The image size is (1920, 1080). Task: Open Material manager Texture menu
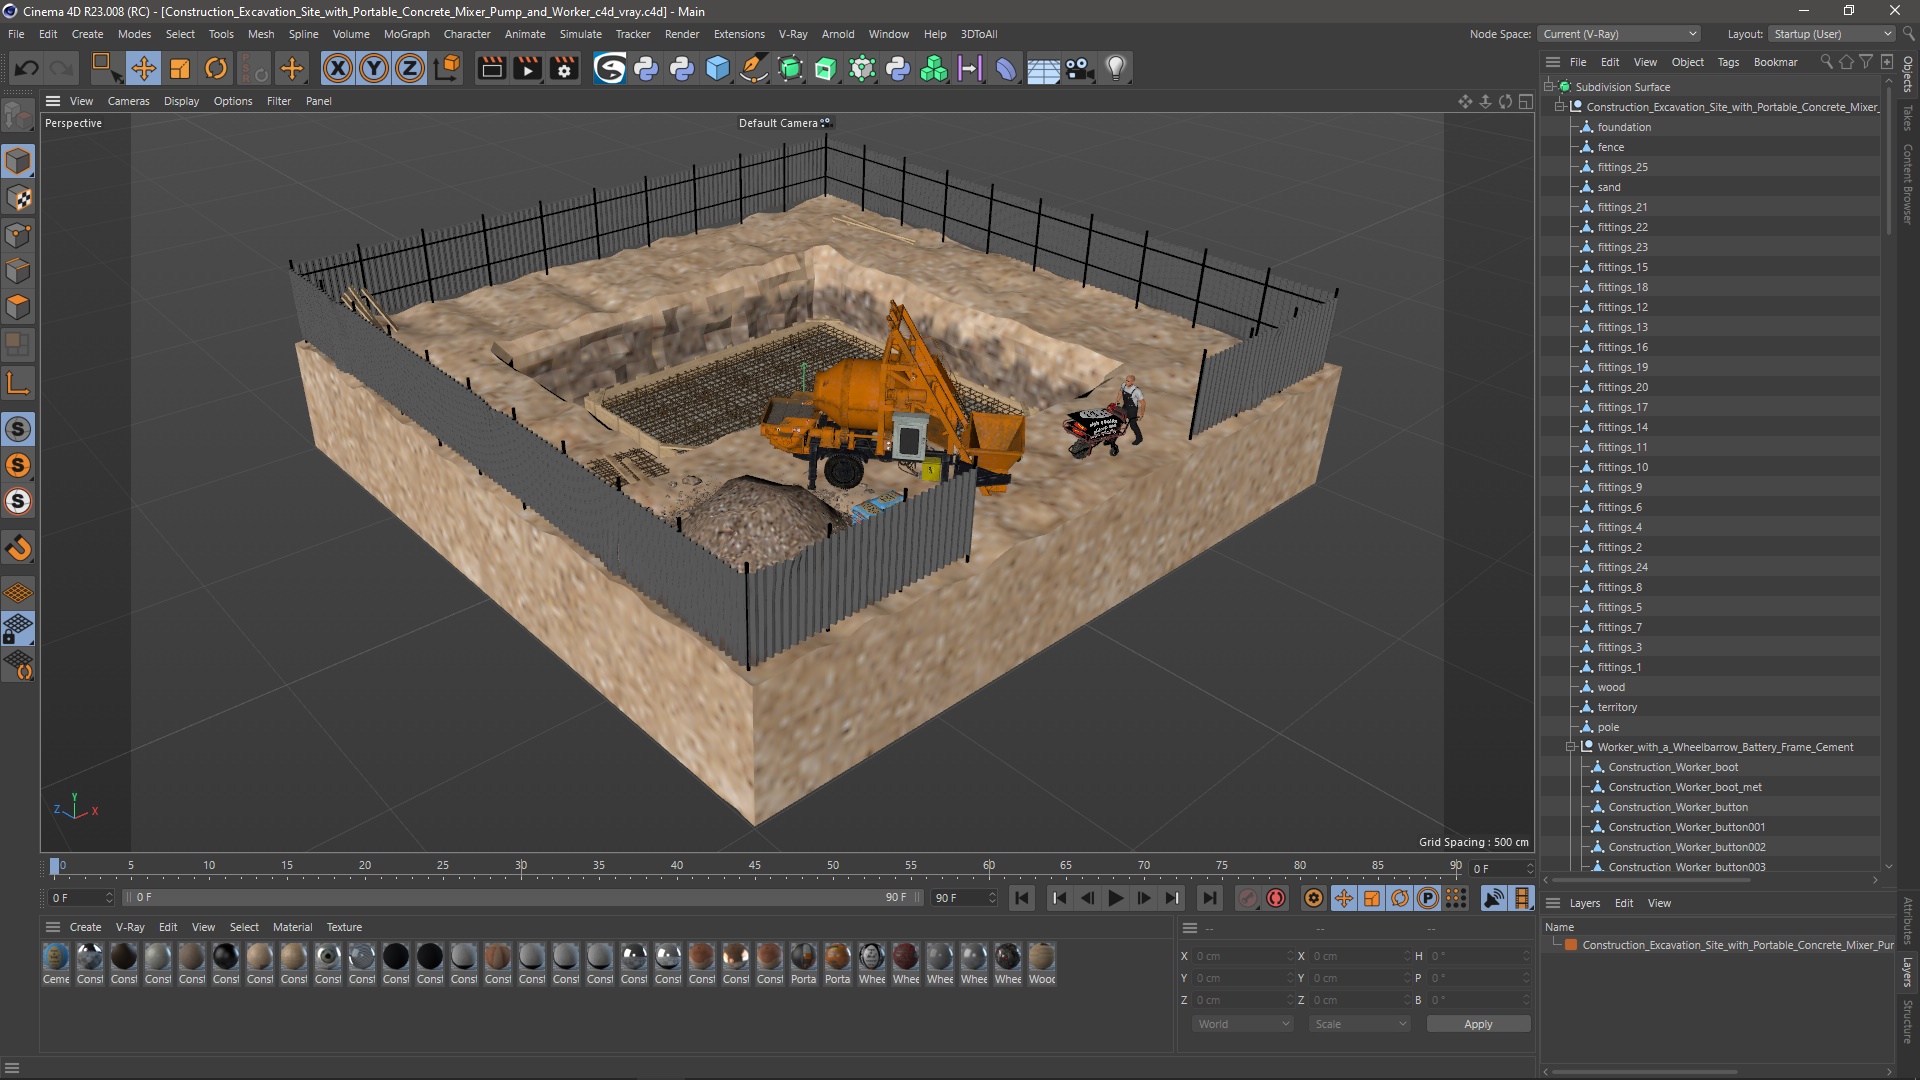[x=344, y=927]
